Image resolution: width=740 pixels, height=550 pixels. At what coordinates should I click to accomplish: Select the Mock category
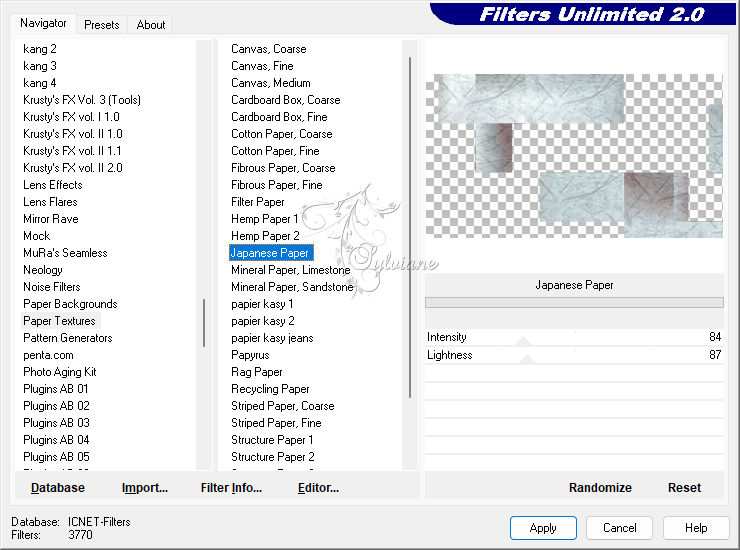pyautogui.click(x=36, y=236)
